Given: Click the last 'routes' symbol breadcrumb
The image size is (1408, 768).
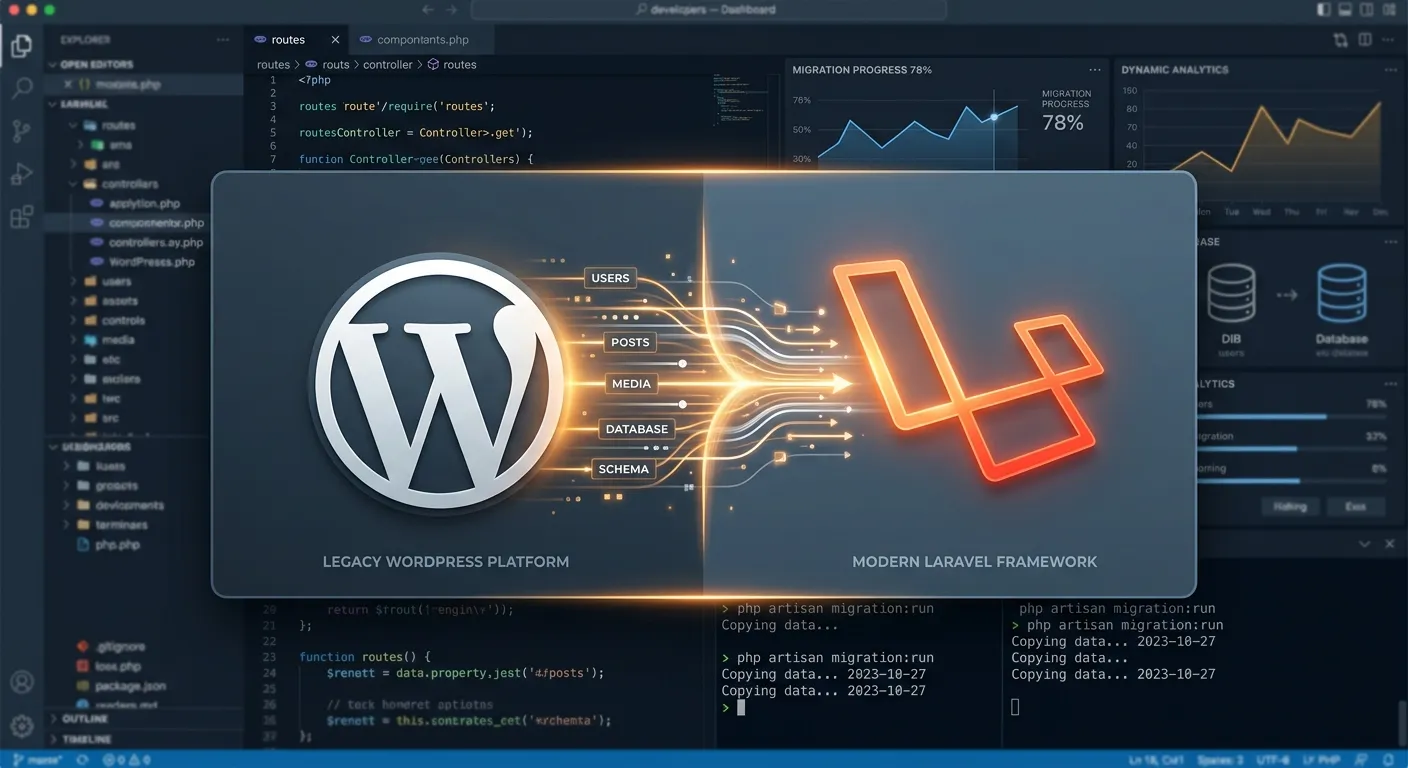Looking at the screenshot, I should tap(460, 64).
